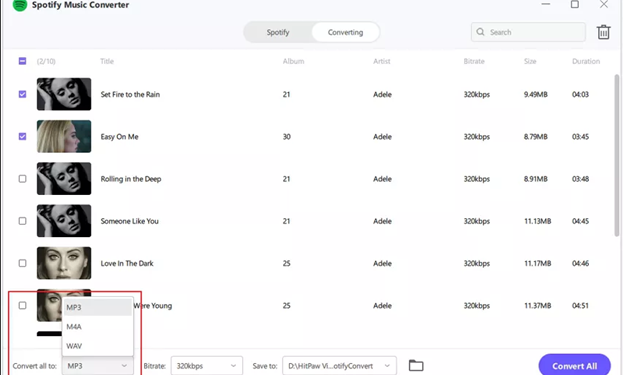Toggle the select-all checkbox in header

(22, 61)
